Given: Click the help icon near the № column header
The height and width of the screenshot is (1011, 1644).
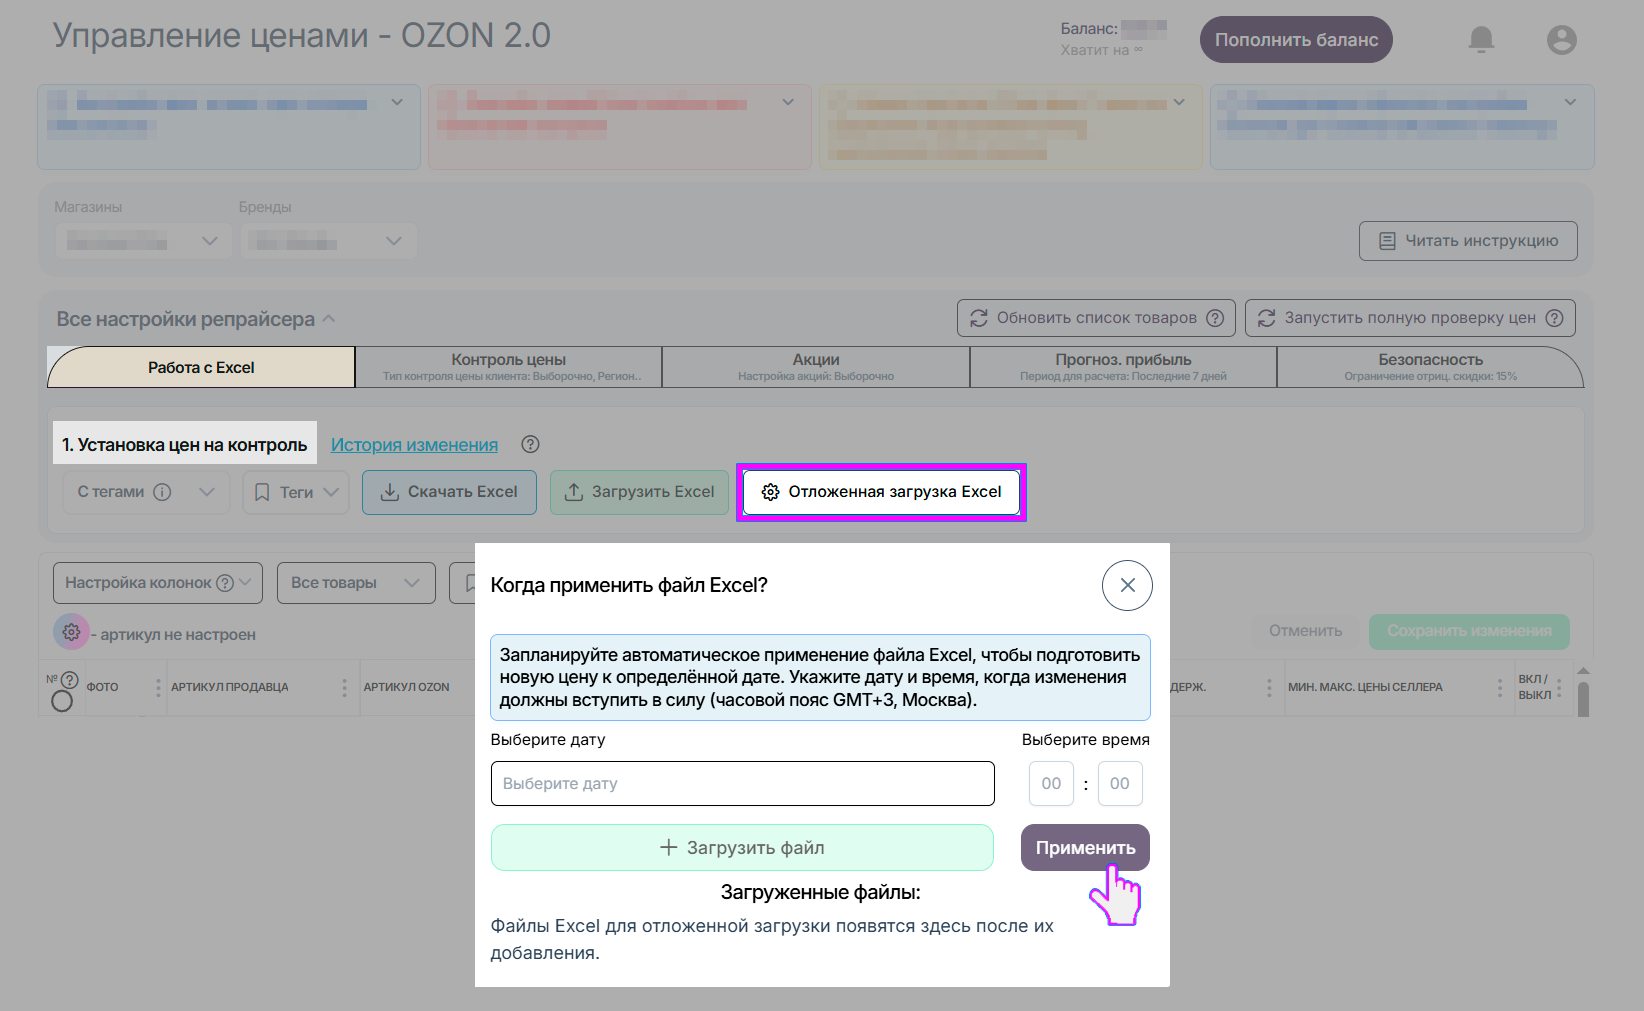Looking at the screenshot, I should click(69, 679).
